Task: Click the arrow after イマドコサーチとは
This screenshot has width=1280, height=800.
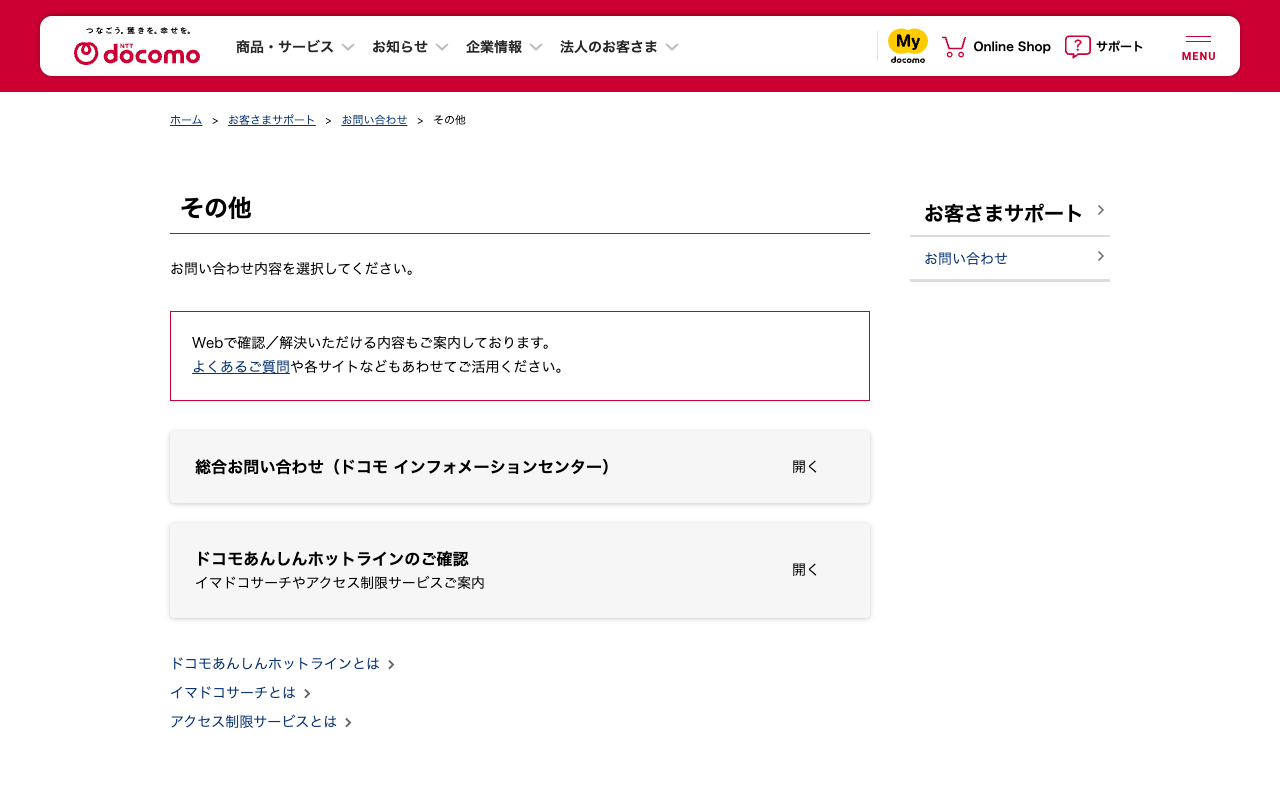Action: 307,694
